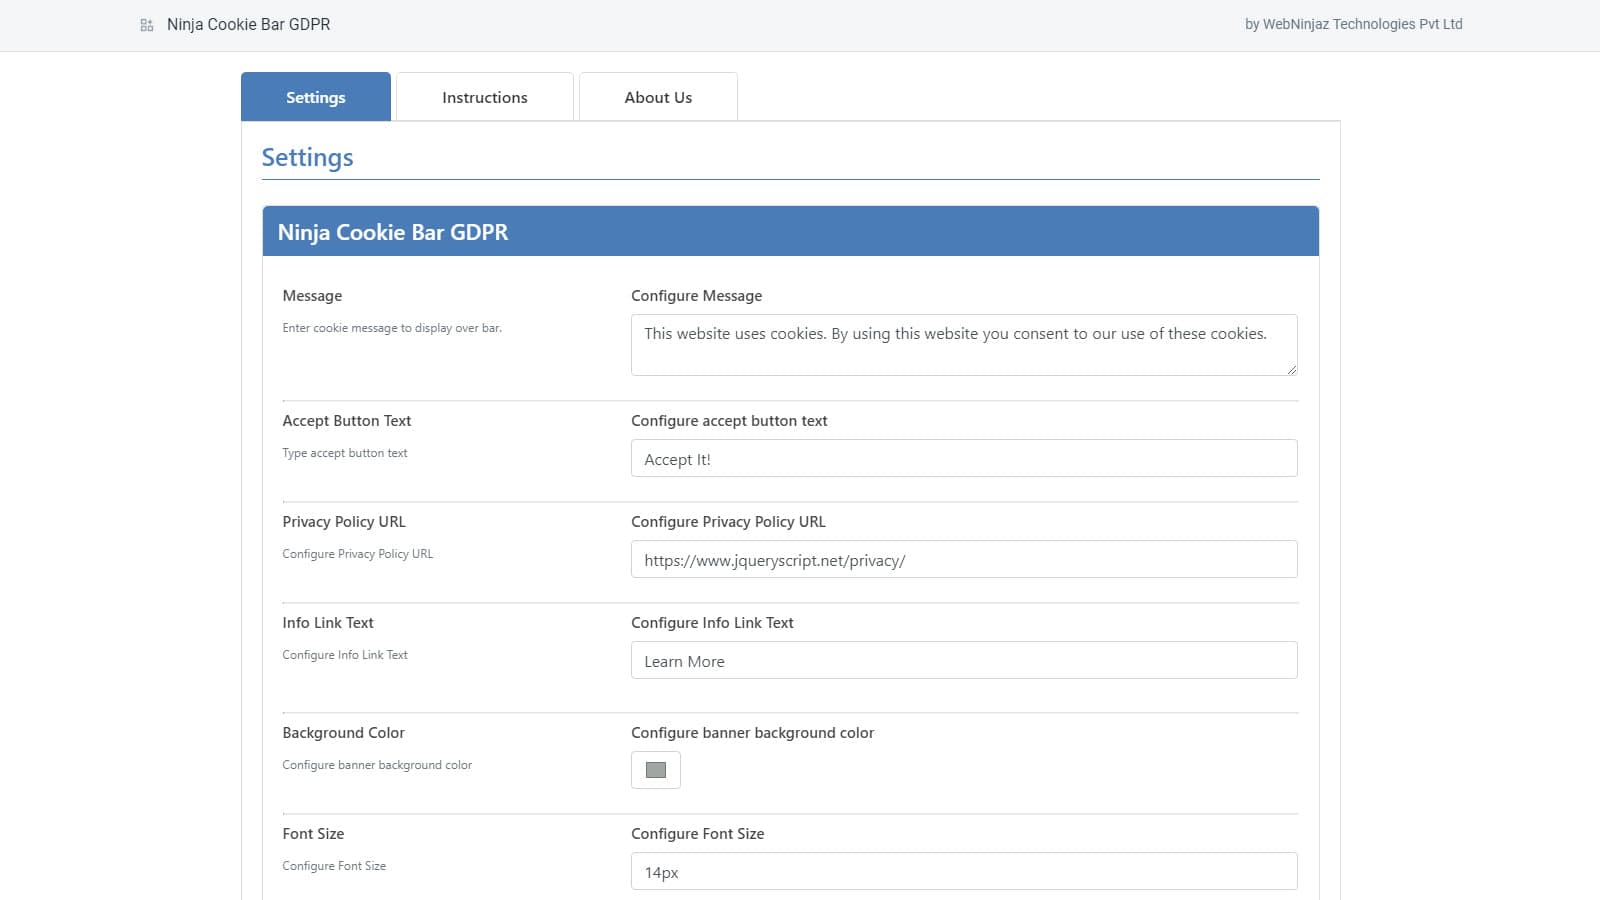Open the banner background color swatch
Viewport: 1600px width, 900px height.
tap(655, 769)
